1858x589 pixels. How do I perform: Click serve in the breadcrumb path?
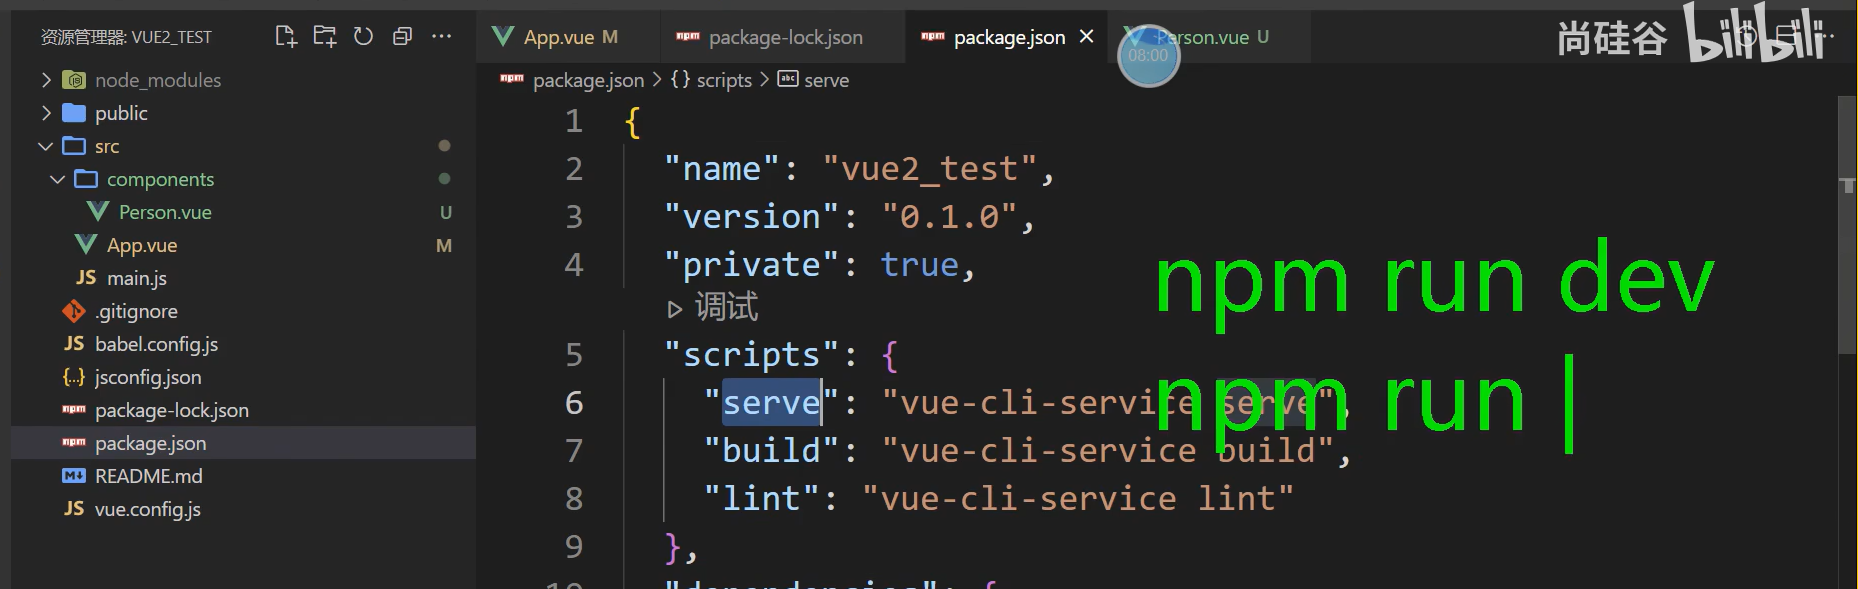point(826,80)
